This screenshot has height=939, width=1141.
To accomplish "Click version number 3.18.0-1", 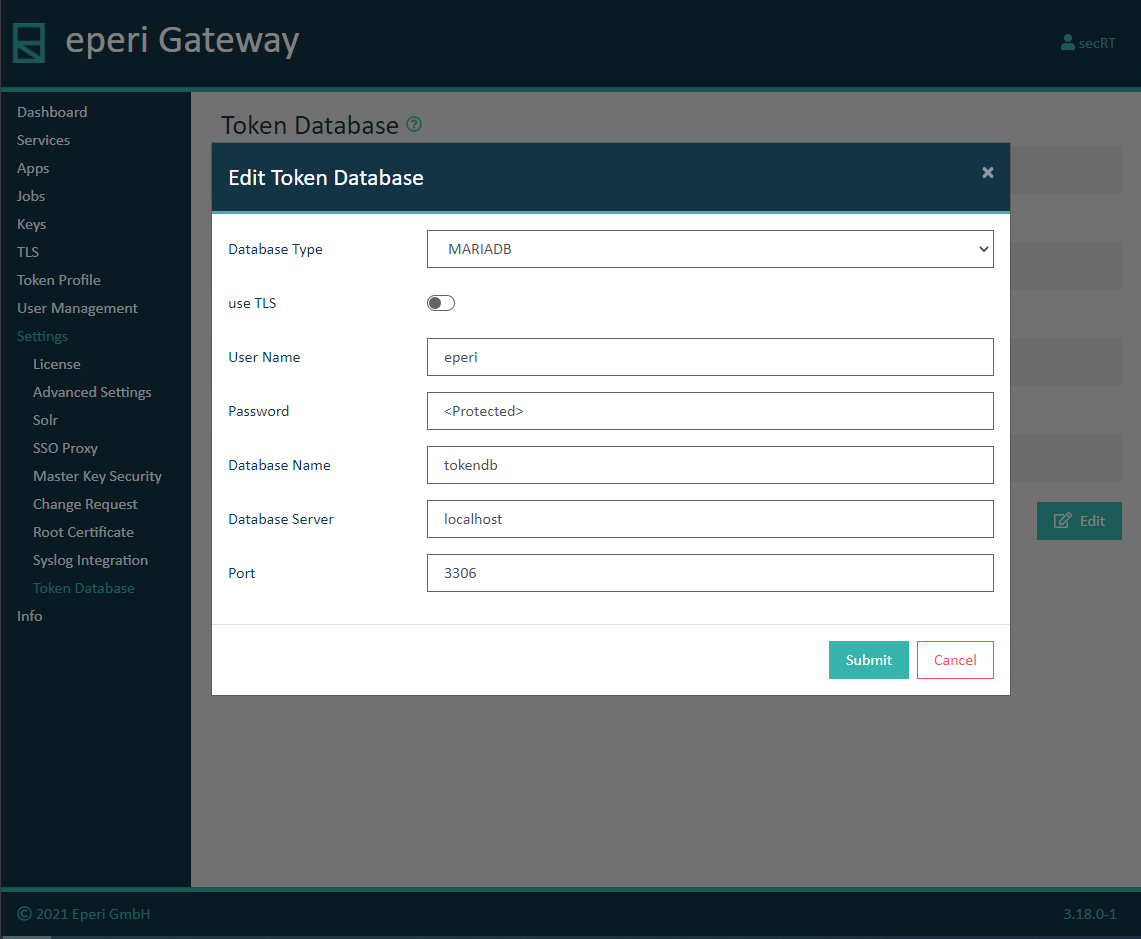I will [1089, 914].
